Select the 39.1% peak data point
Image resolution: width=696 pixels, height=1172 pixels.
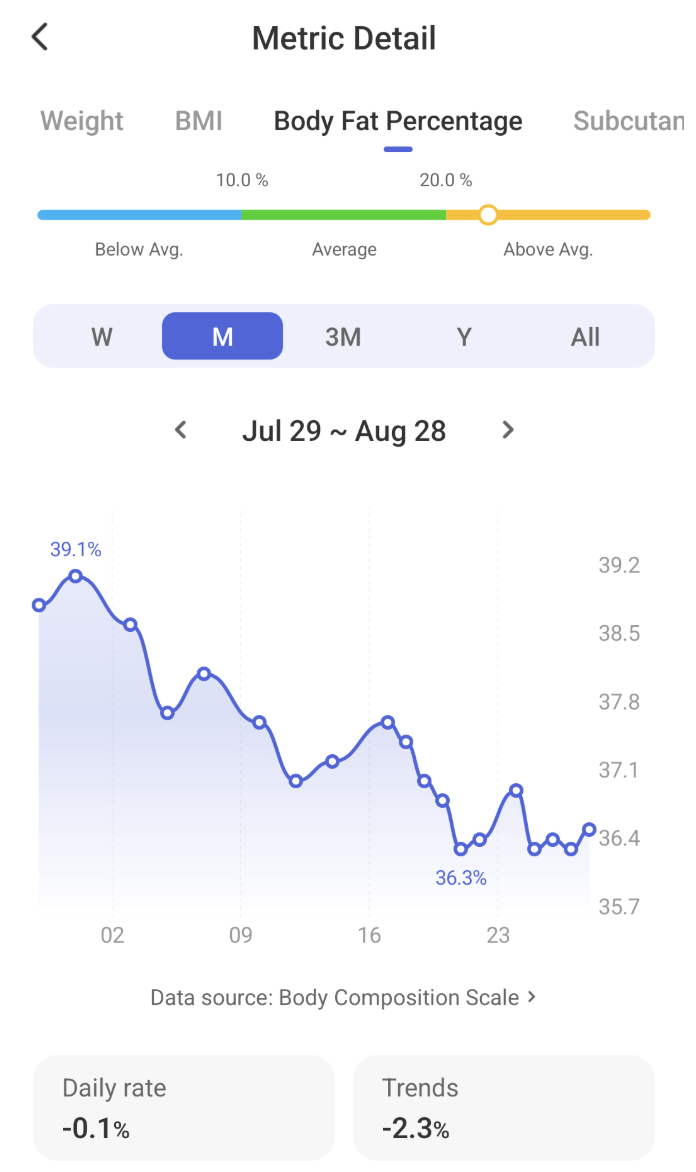[x=76, y=576]
